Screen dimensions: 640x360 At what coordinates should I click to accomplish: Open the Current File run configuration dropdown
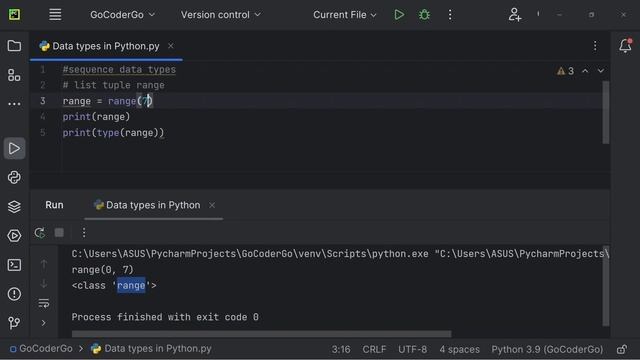(x=344, y=15)
